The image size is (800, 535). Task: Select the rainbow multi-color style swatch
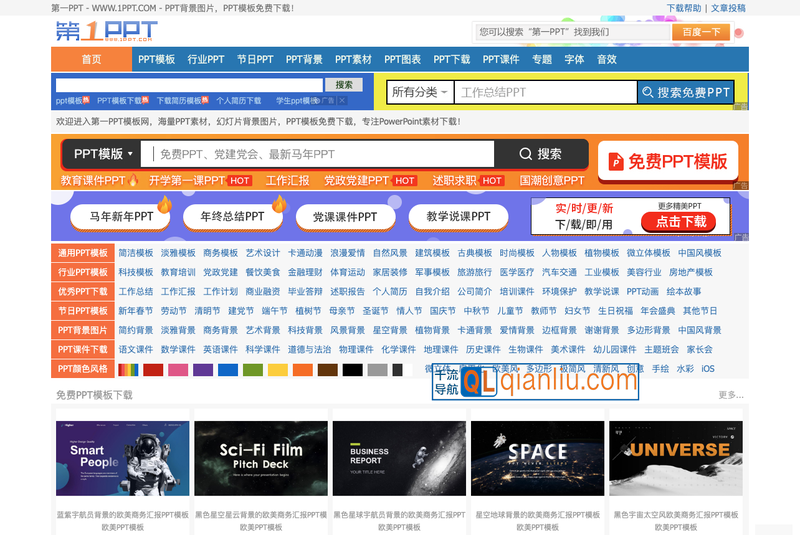point(128,370)
